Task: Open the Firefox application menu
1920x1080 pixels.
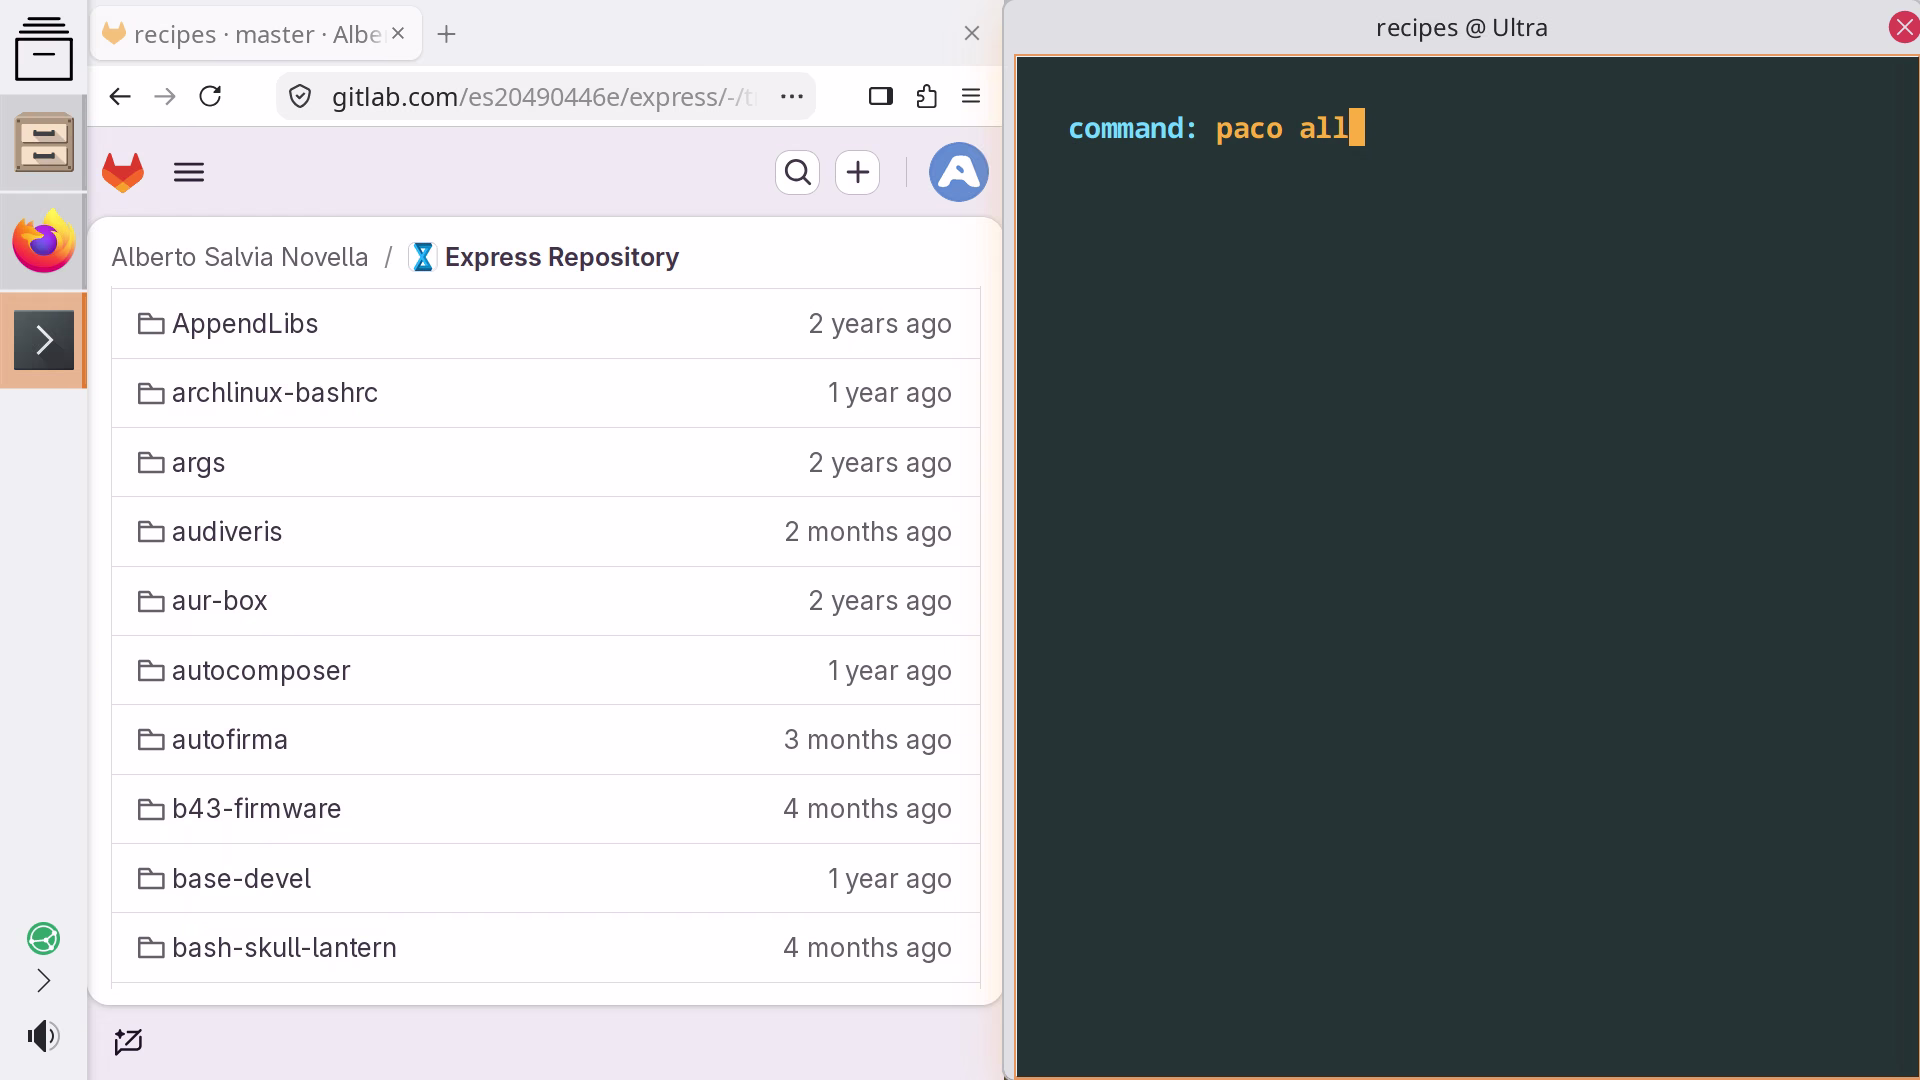Action: click(970, 96)
